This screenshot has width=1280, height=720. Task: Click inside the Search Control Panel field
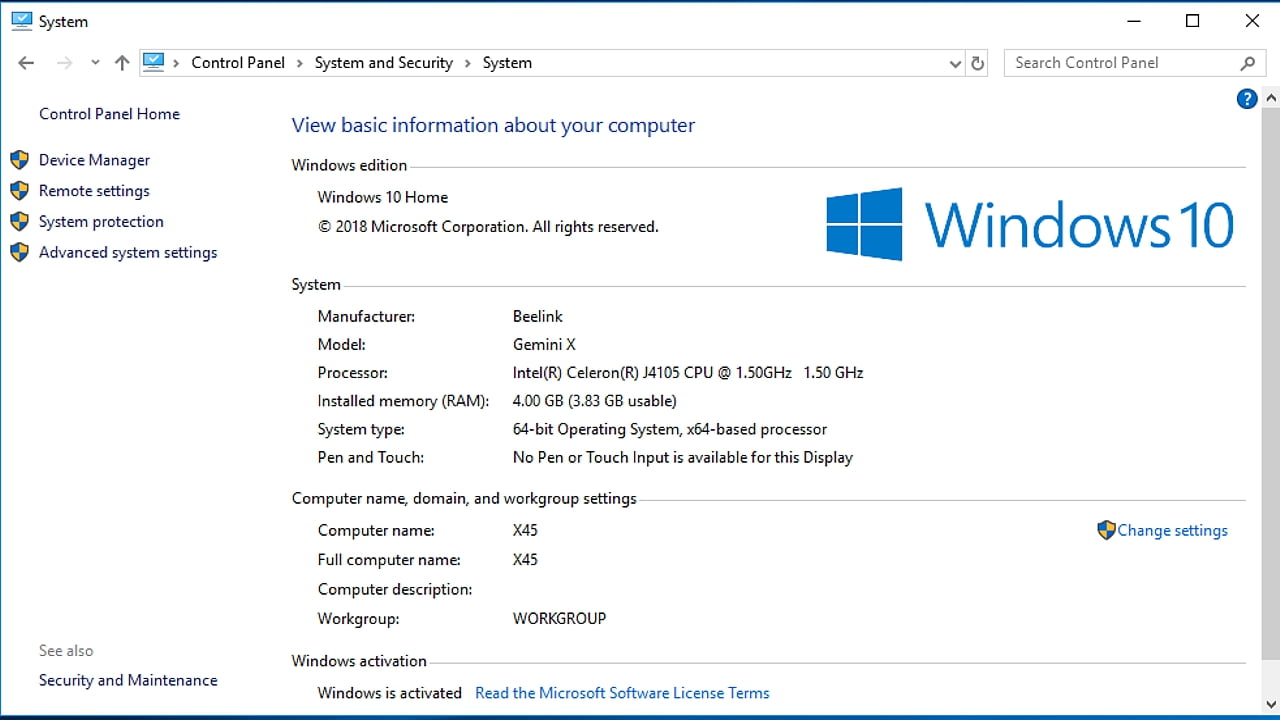[1120, 63]
